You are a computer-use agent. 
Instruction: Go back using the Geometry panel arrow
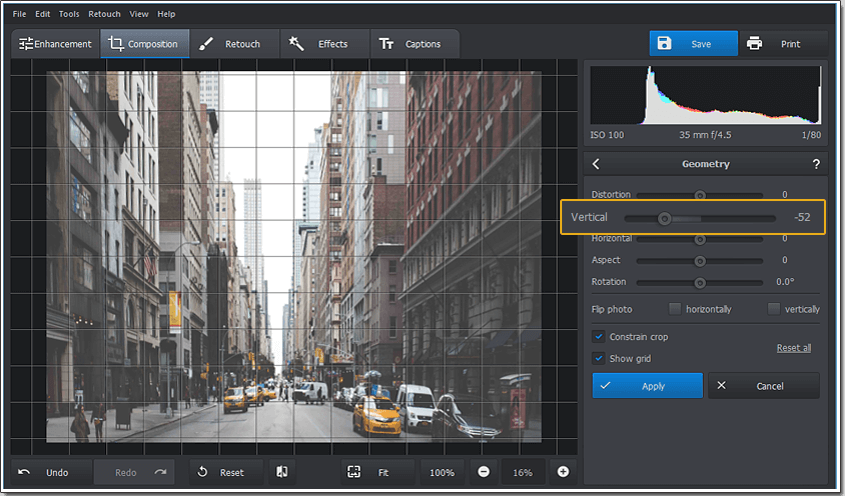click(x=596, y=164)
